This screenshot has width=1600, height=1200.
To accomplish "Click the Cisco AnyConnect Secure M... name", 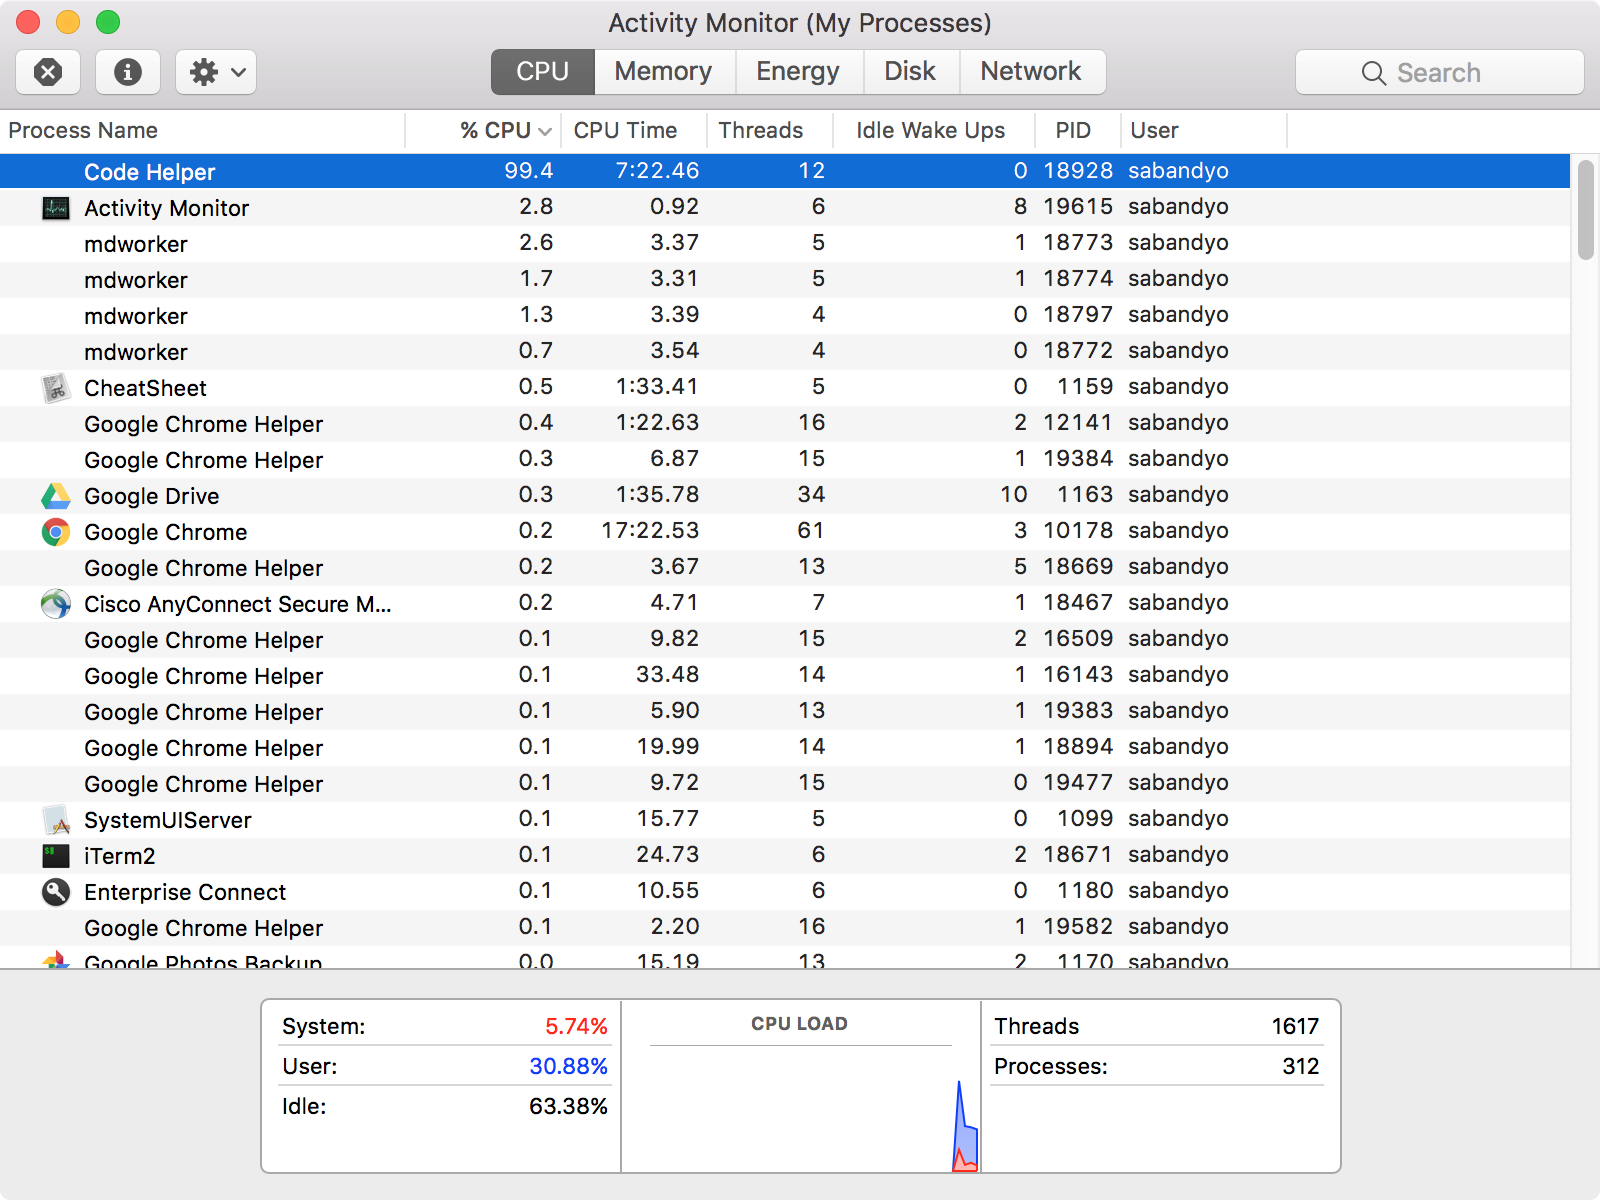I will click(x=238, y=604).
